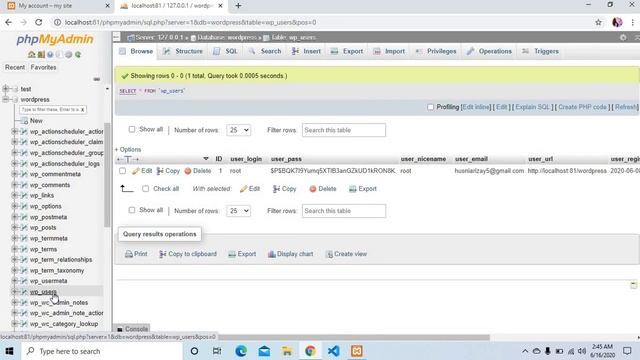Screen dimensions: 640x360
Task: Collapse the wordpress database node
Action: point(5,99)
